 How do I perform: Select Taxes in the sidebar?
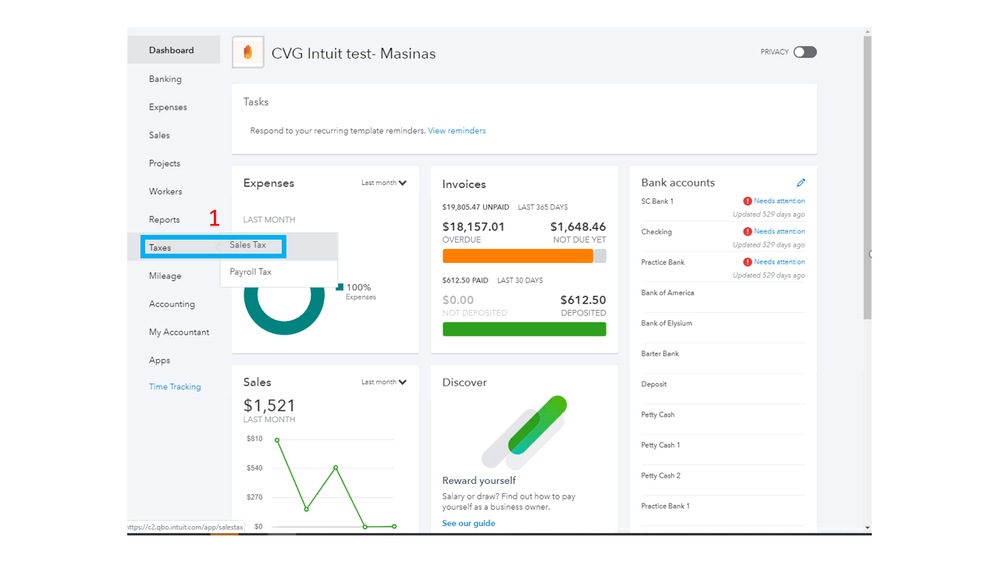pos(160,248)
